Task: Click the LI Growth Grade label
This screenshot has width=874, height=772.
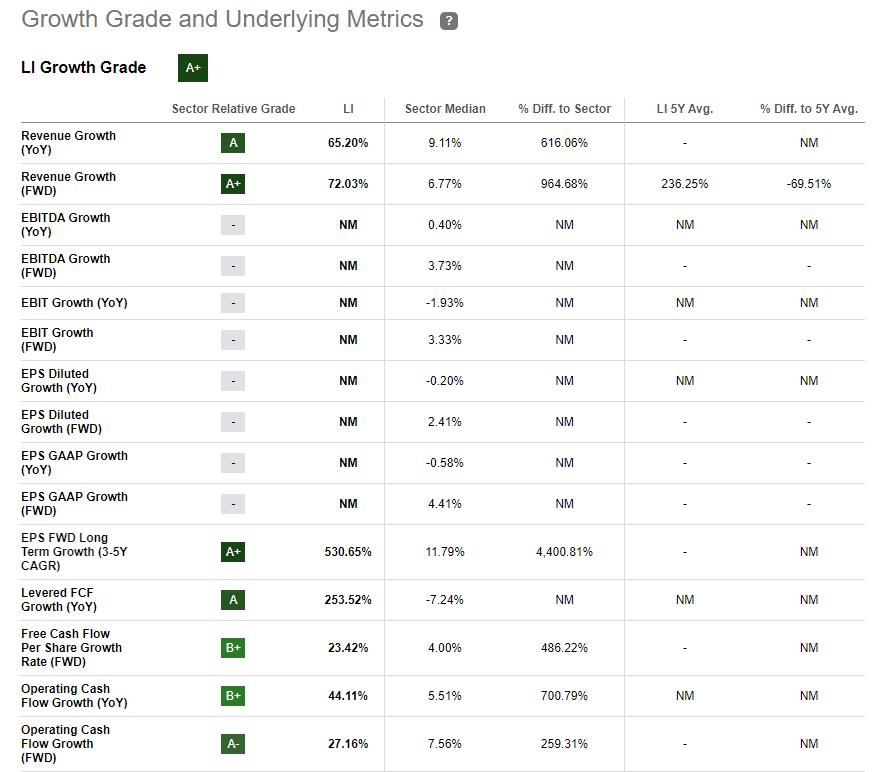Action: [x=84, y=67]
